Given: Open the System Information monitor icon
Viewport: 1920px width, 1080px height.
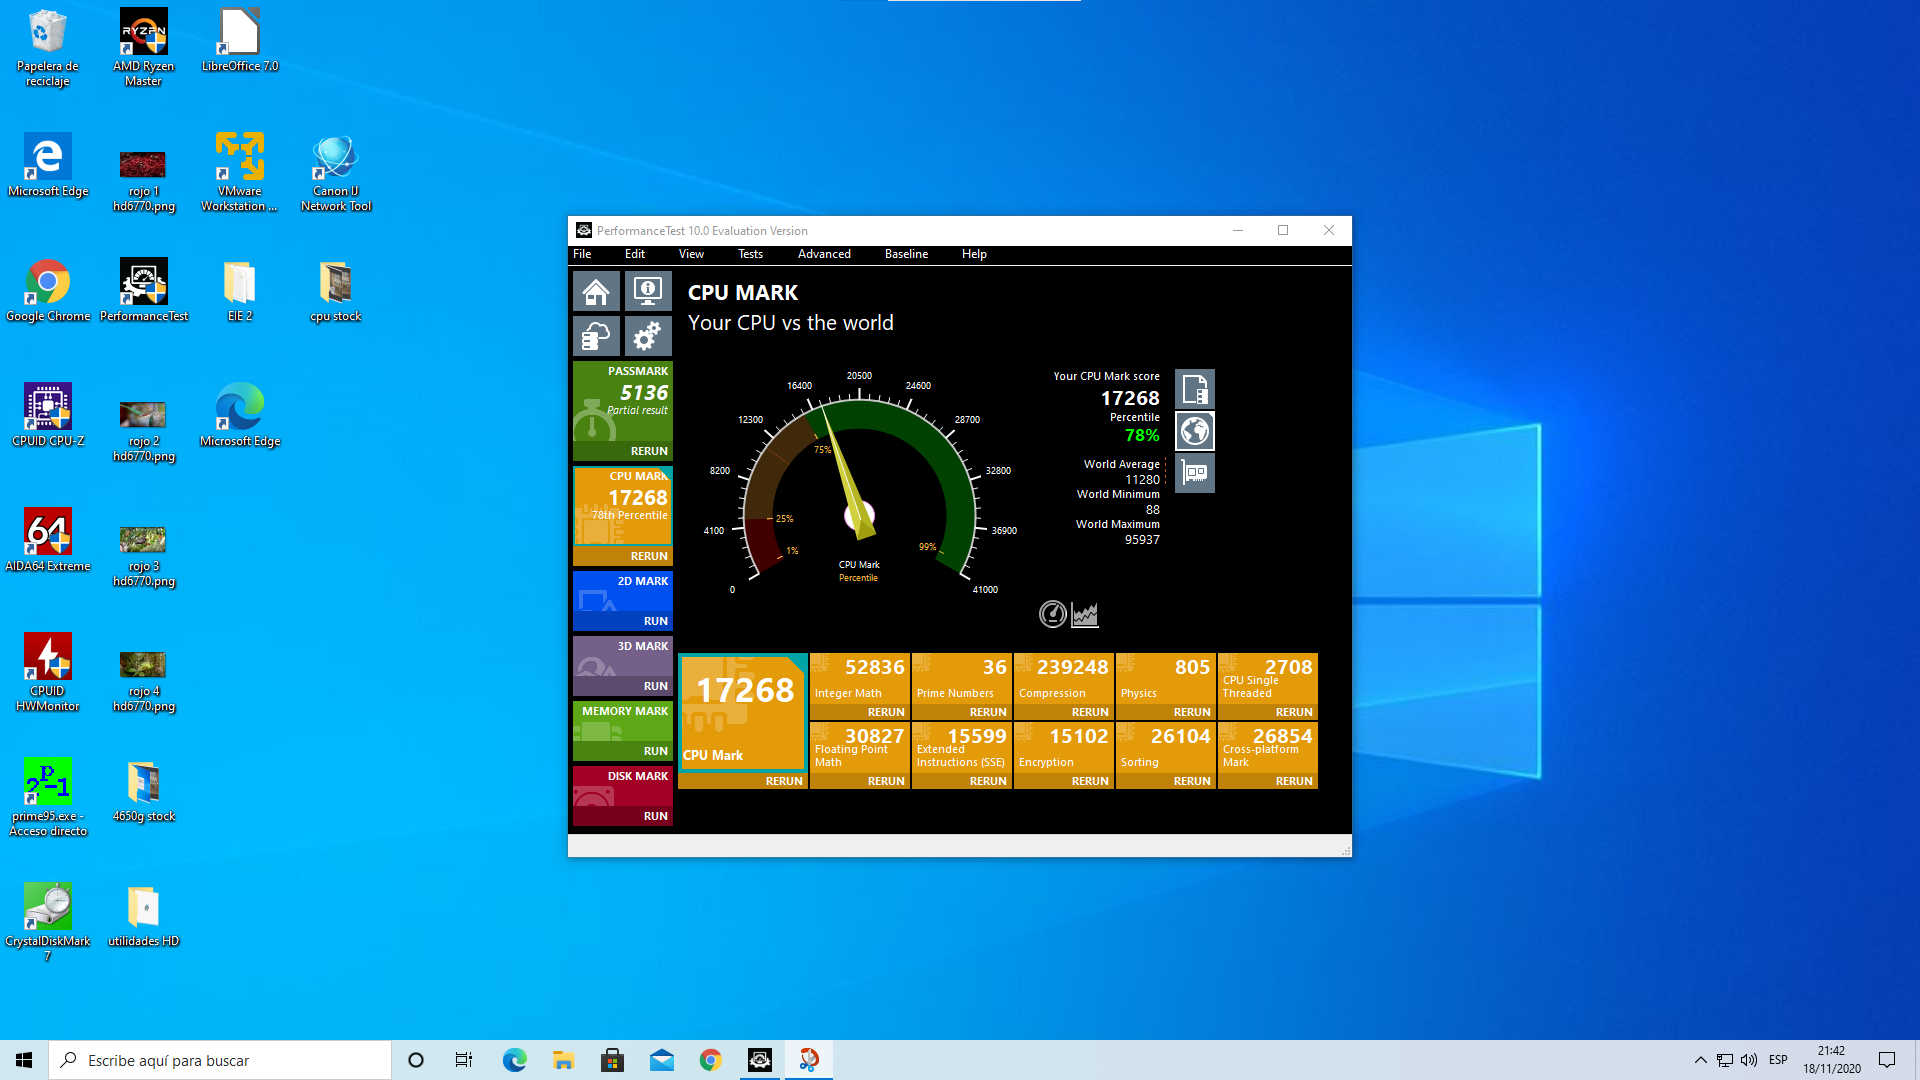Looking at the screenshot, I should [648, 292].
